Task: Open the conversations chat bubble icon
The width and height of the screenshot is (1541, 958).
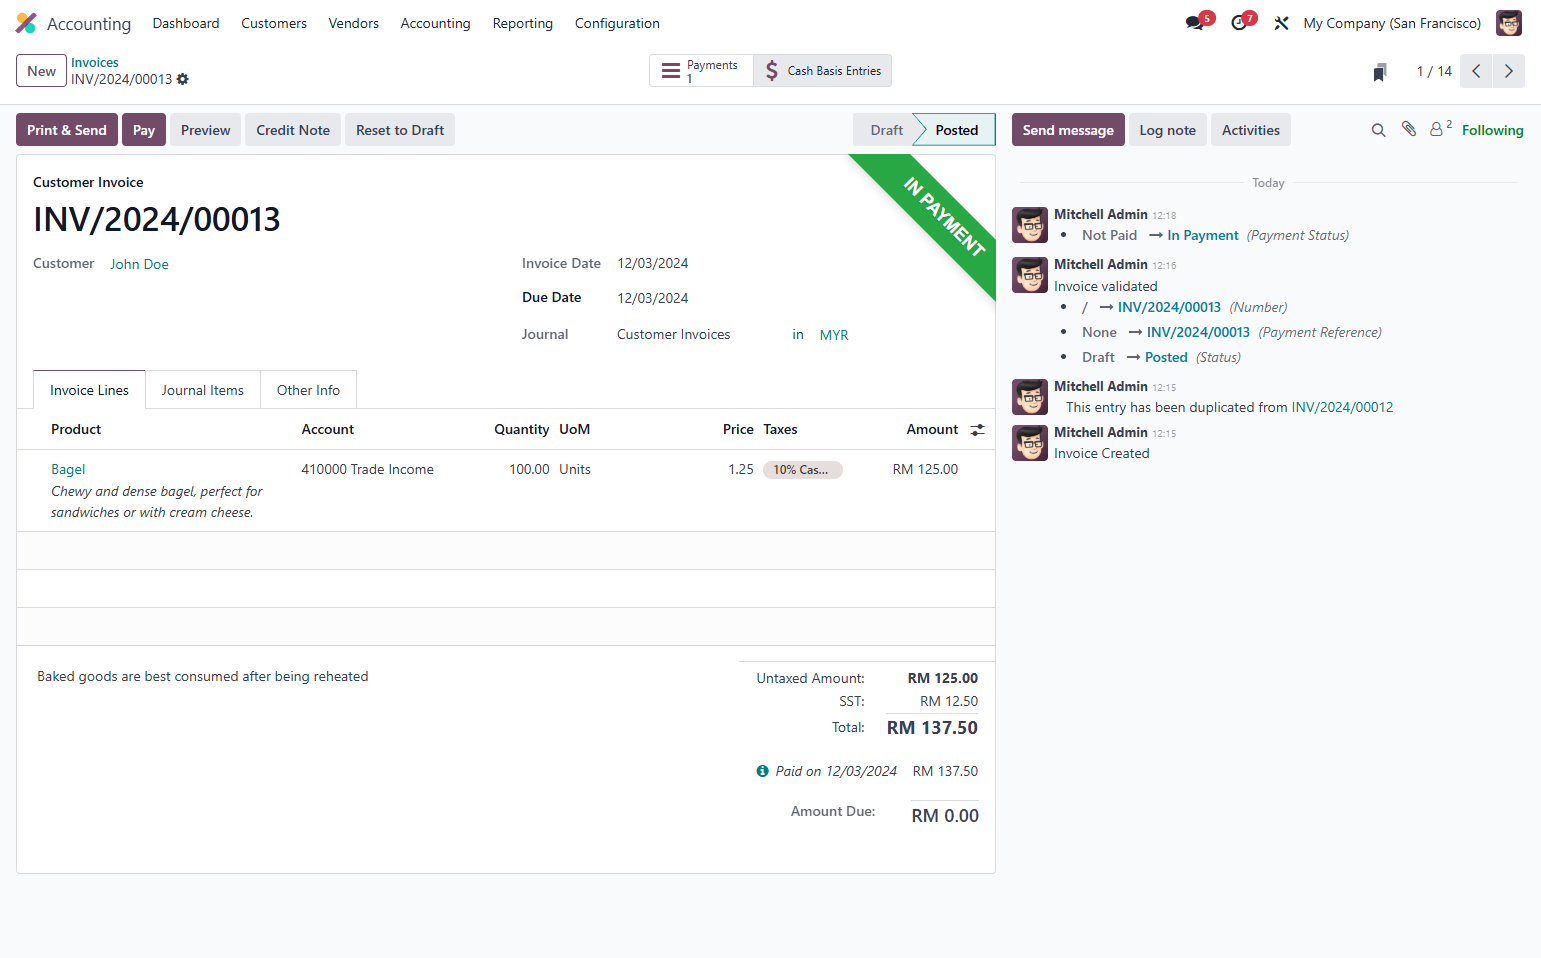Action: click(x=1195, y=23)
